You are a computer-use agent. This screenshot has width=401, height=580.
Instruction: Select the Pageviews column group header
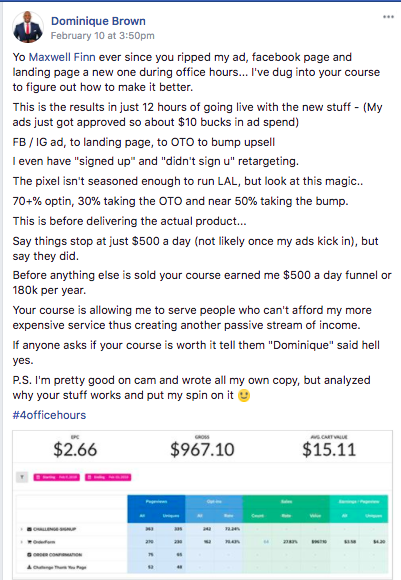click(156, 502)
